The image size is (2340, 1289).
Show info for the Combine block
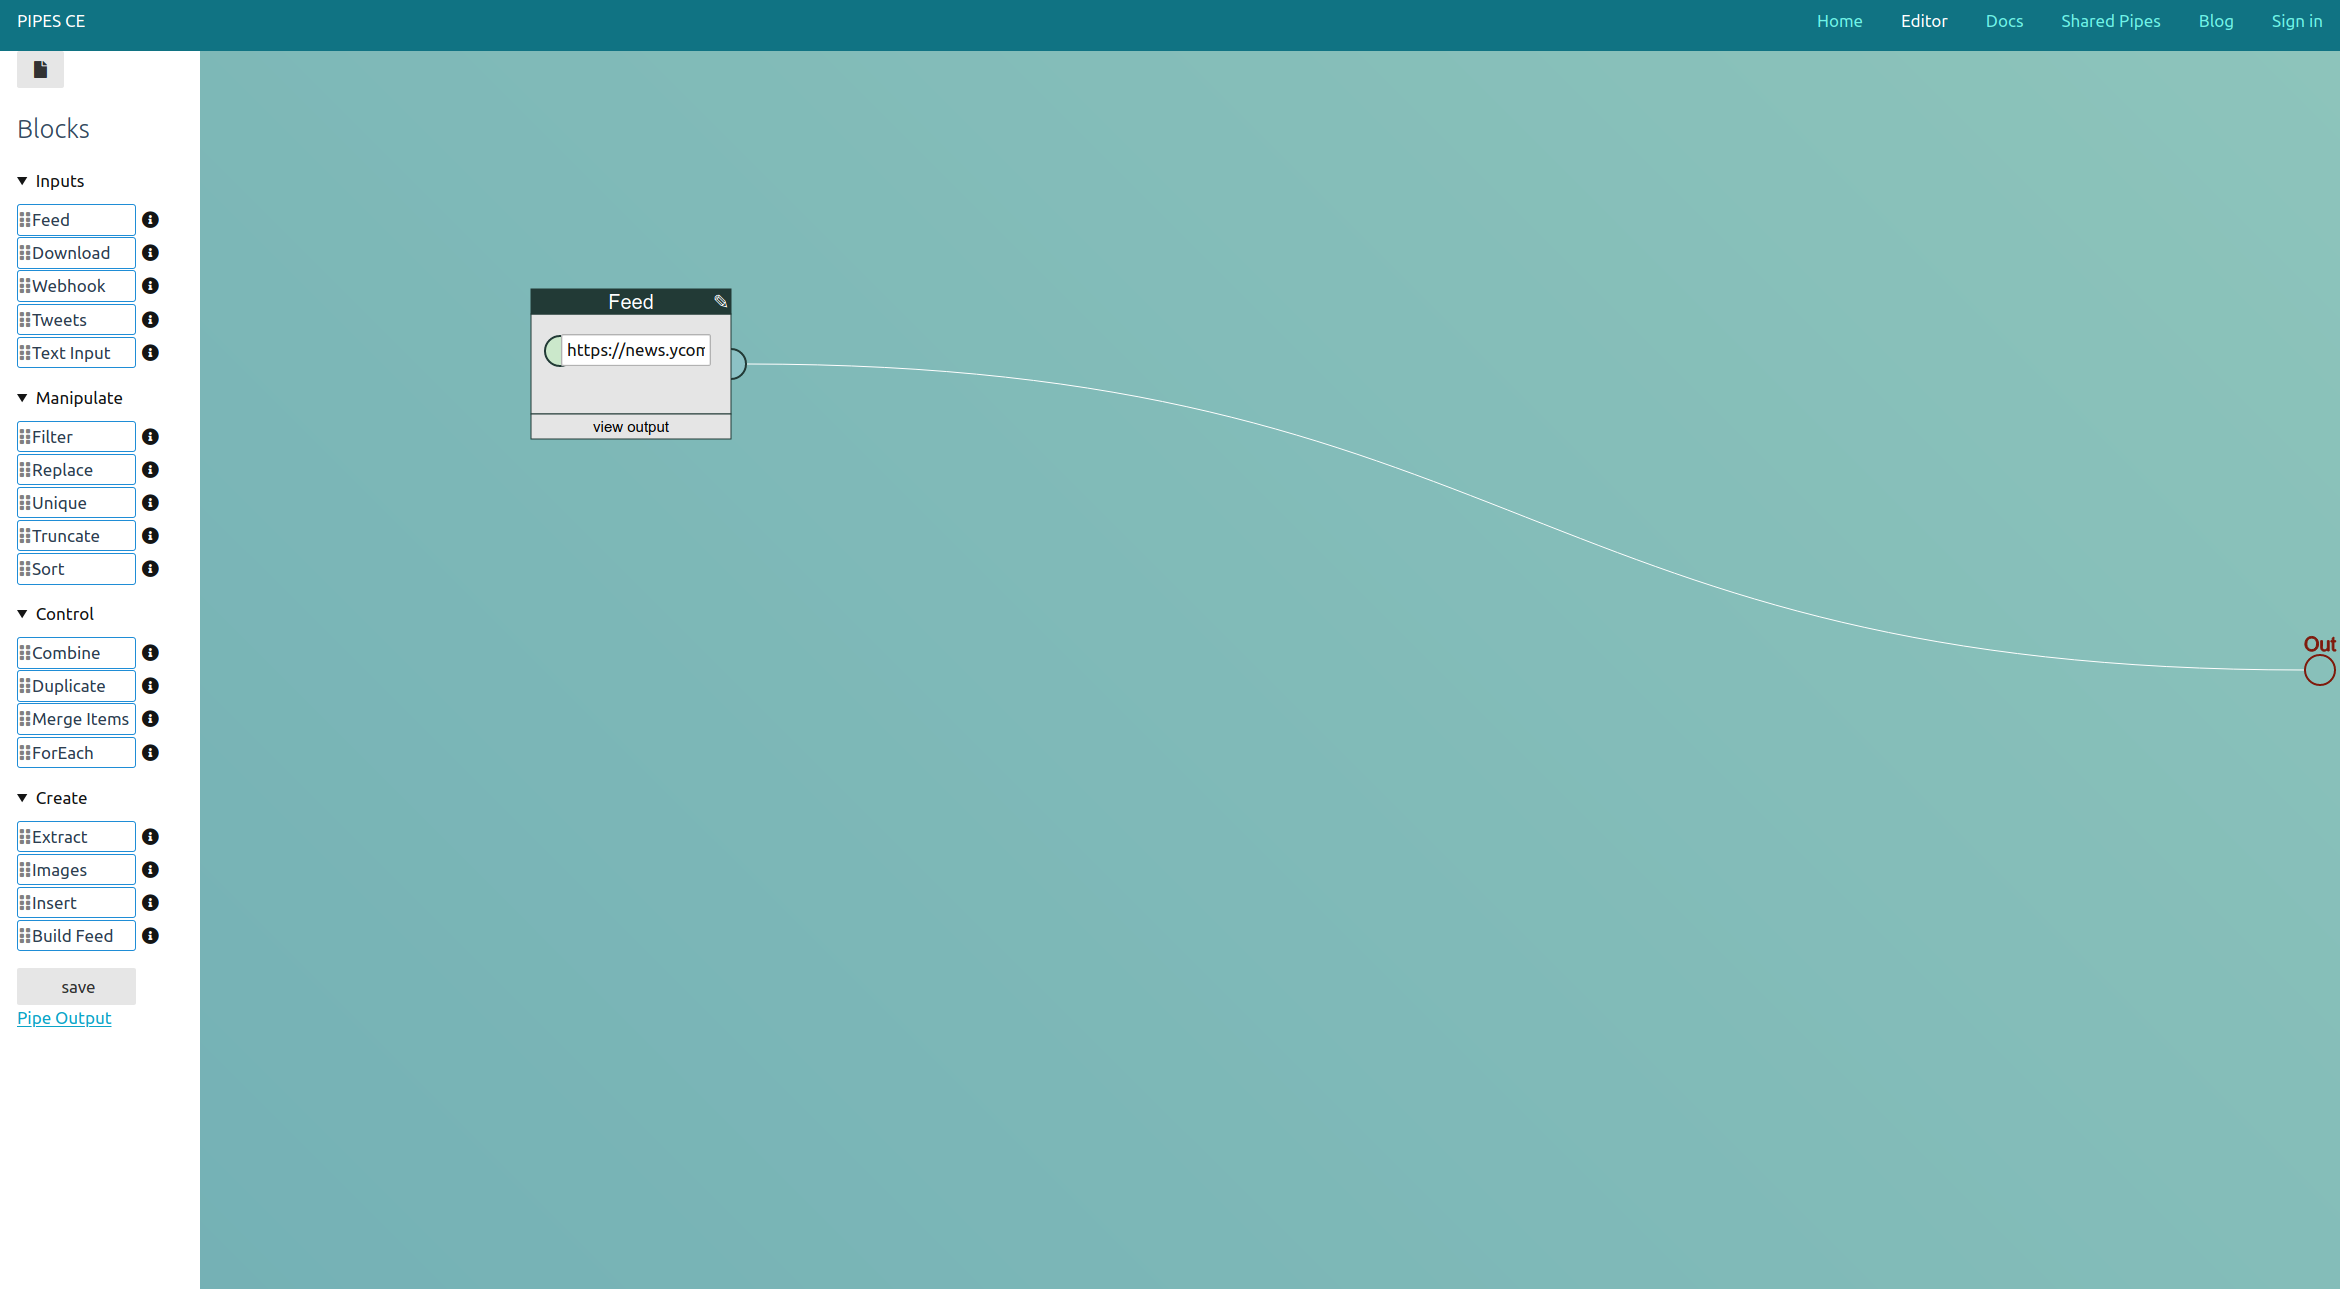click(150, 653)
